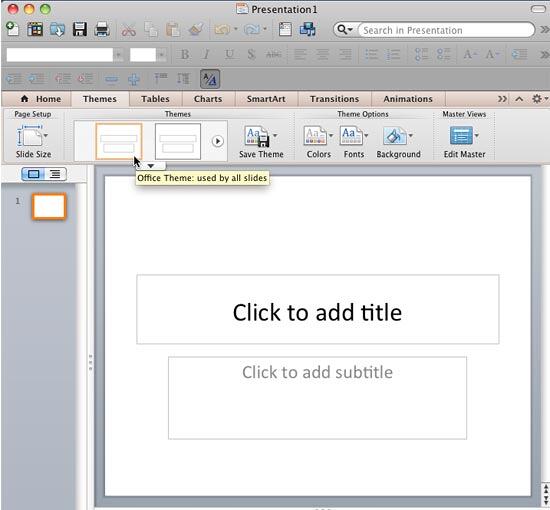Click in the Search in Presentation field
The height and width of the screenshot is (510, 550).
(445, 30)
